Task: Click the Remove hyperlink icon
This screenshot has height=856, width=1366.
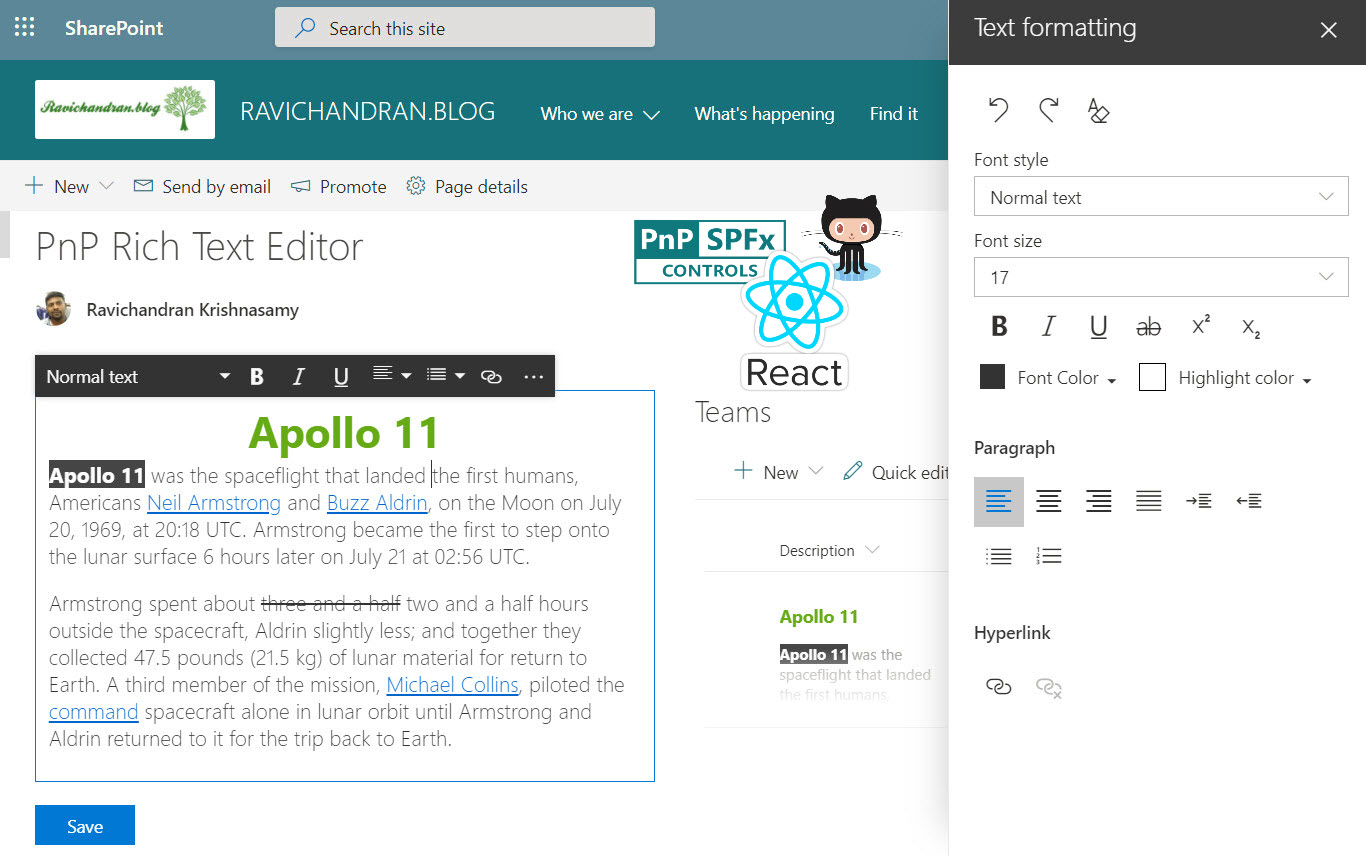Action: point(1048,686)
